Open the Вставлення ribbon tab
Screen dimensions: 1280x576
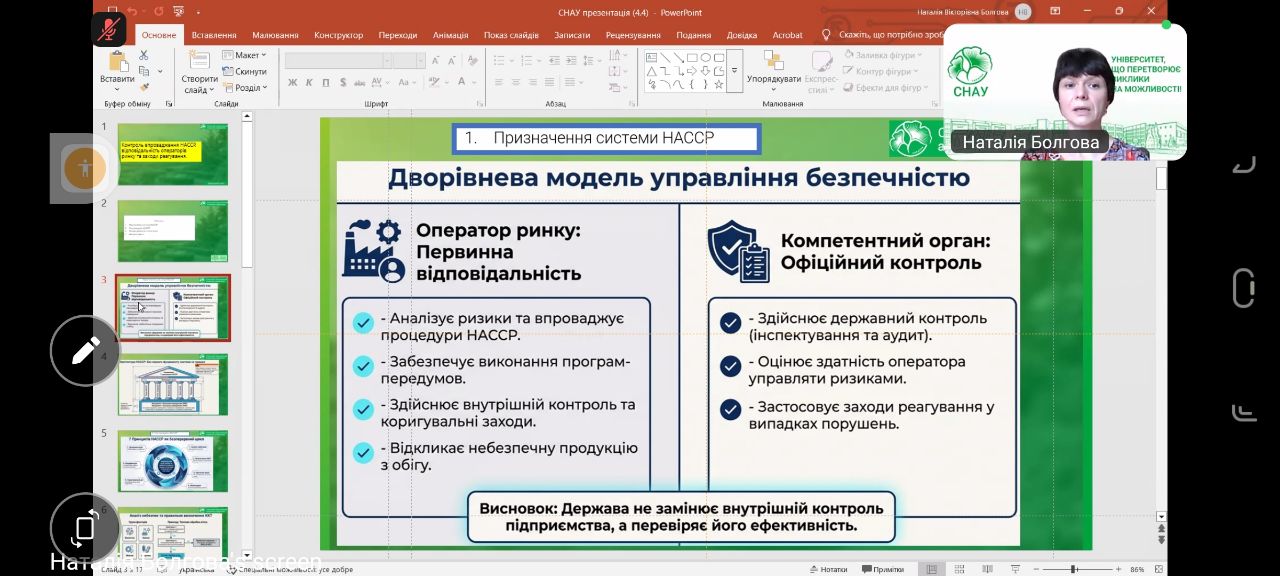point(214,35)
